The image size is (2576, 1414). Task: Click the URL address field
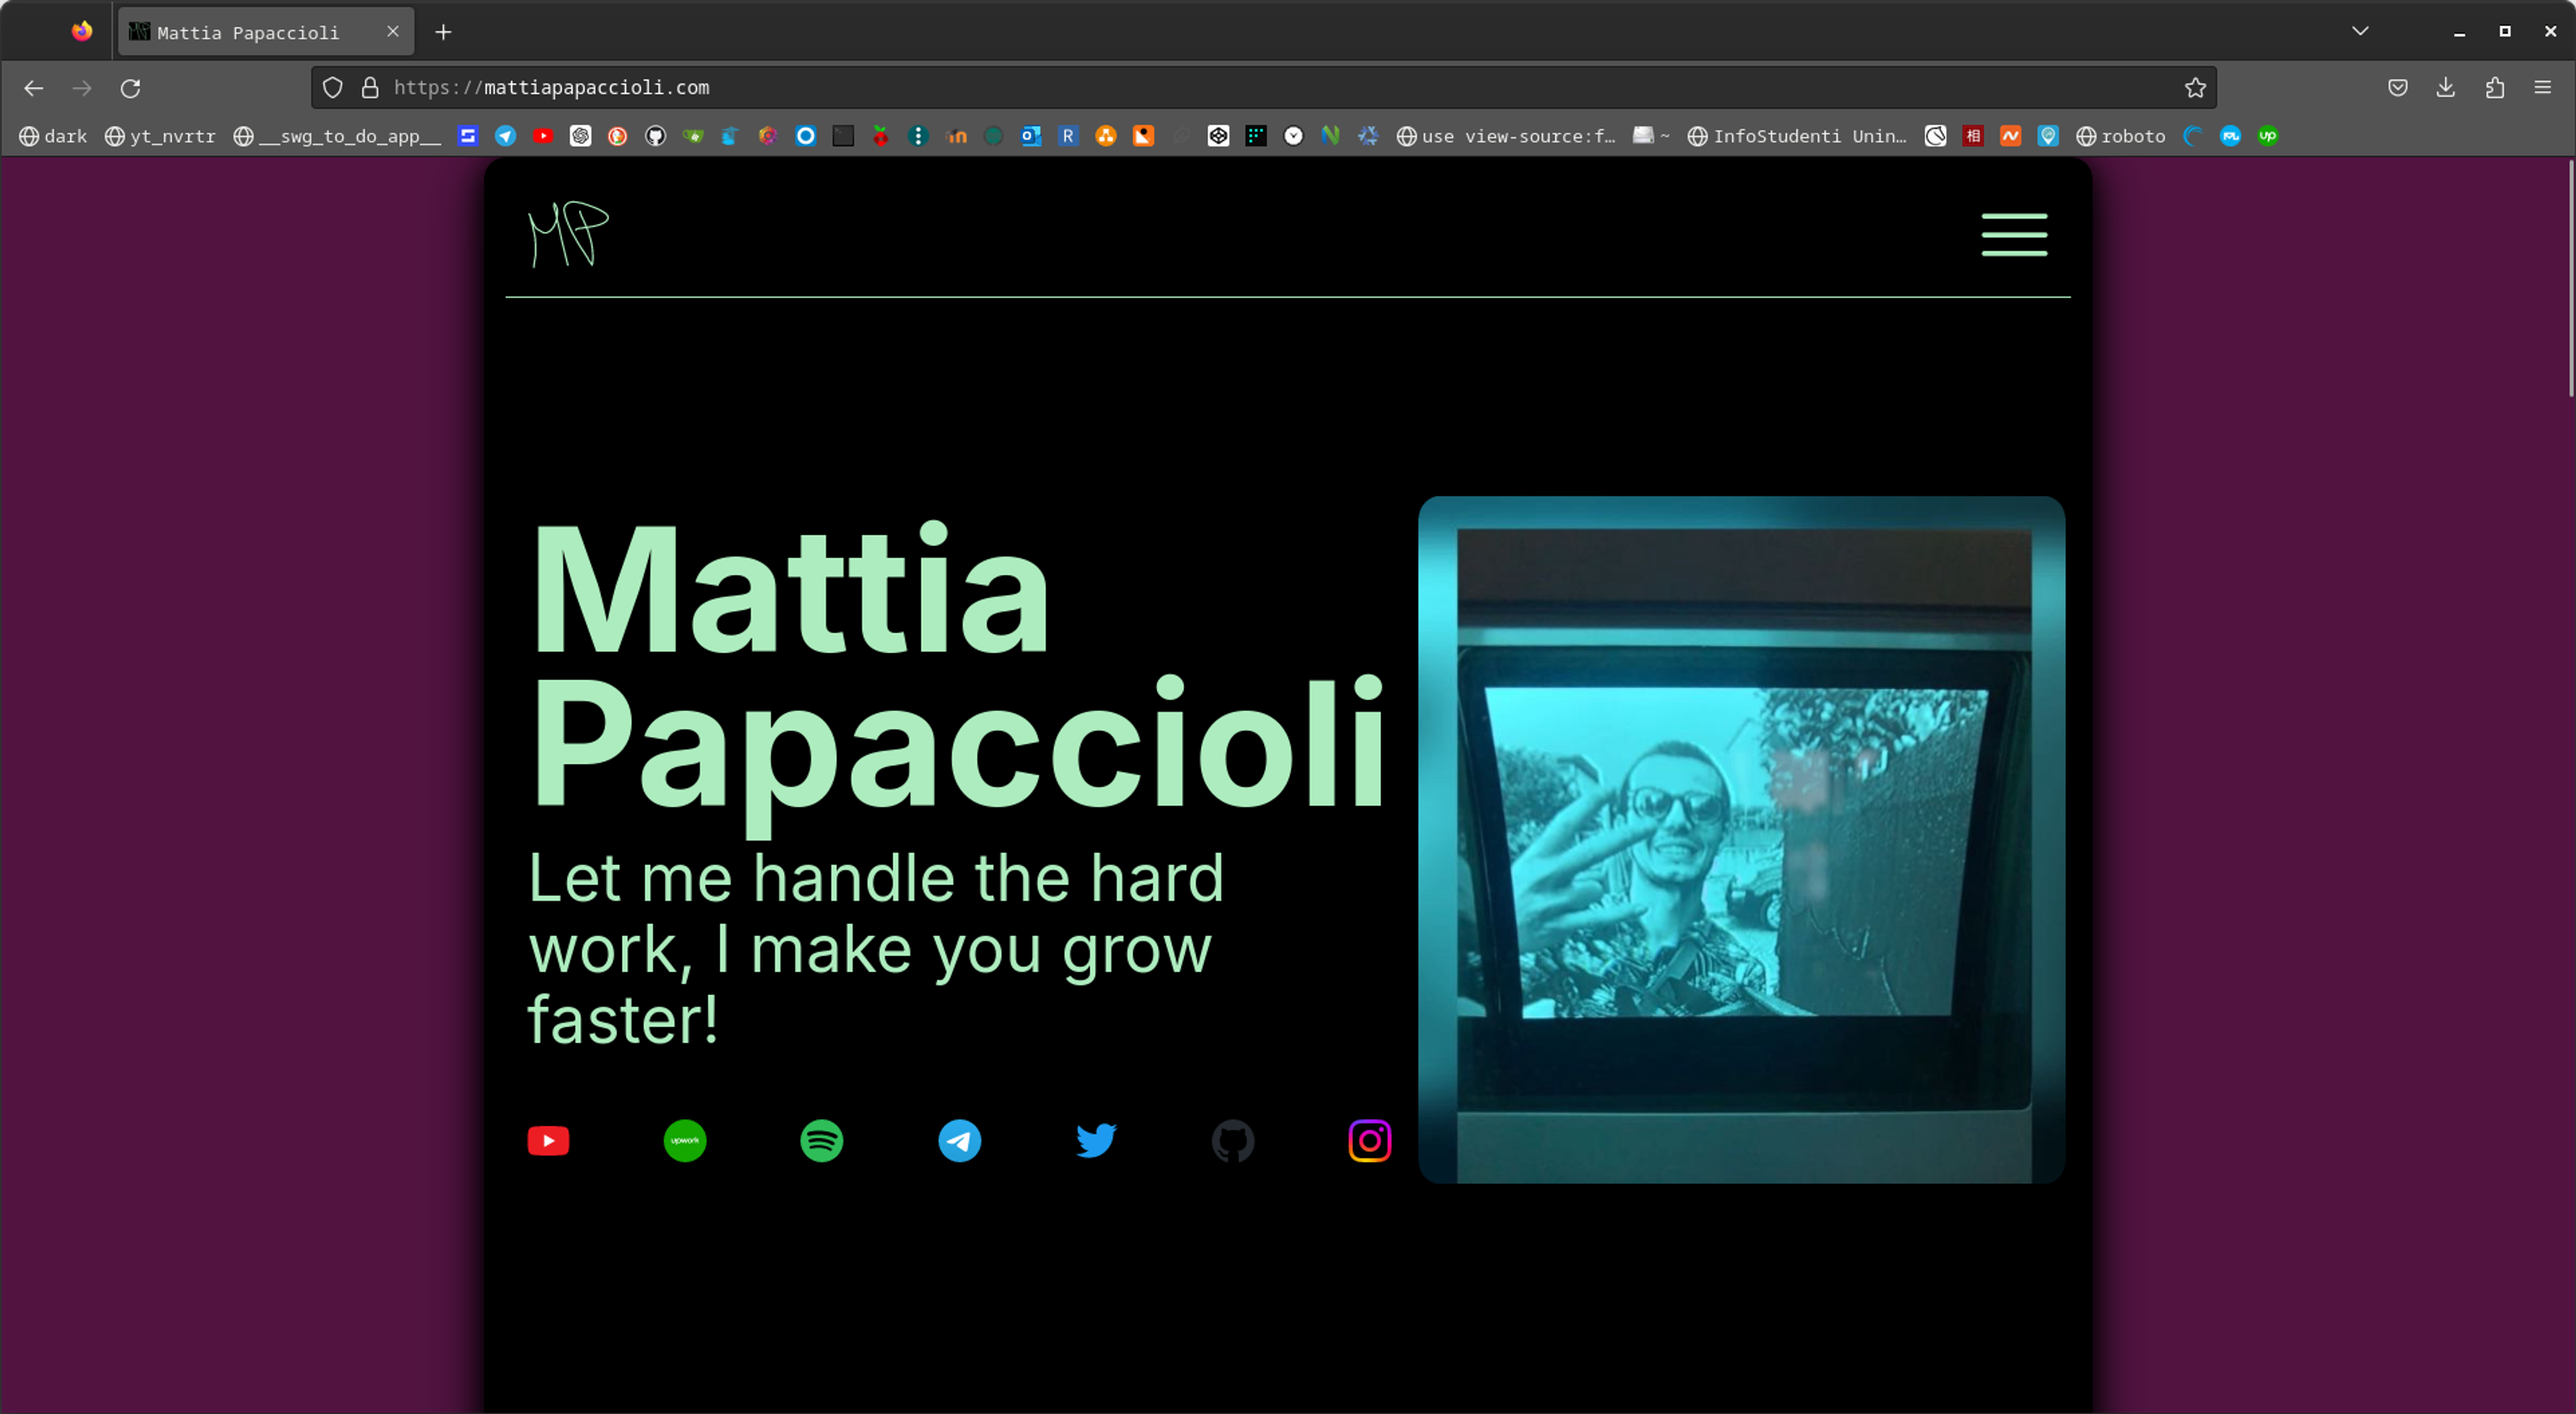click(1260, 88)
